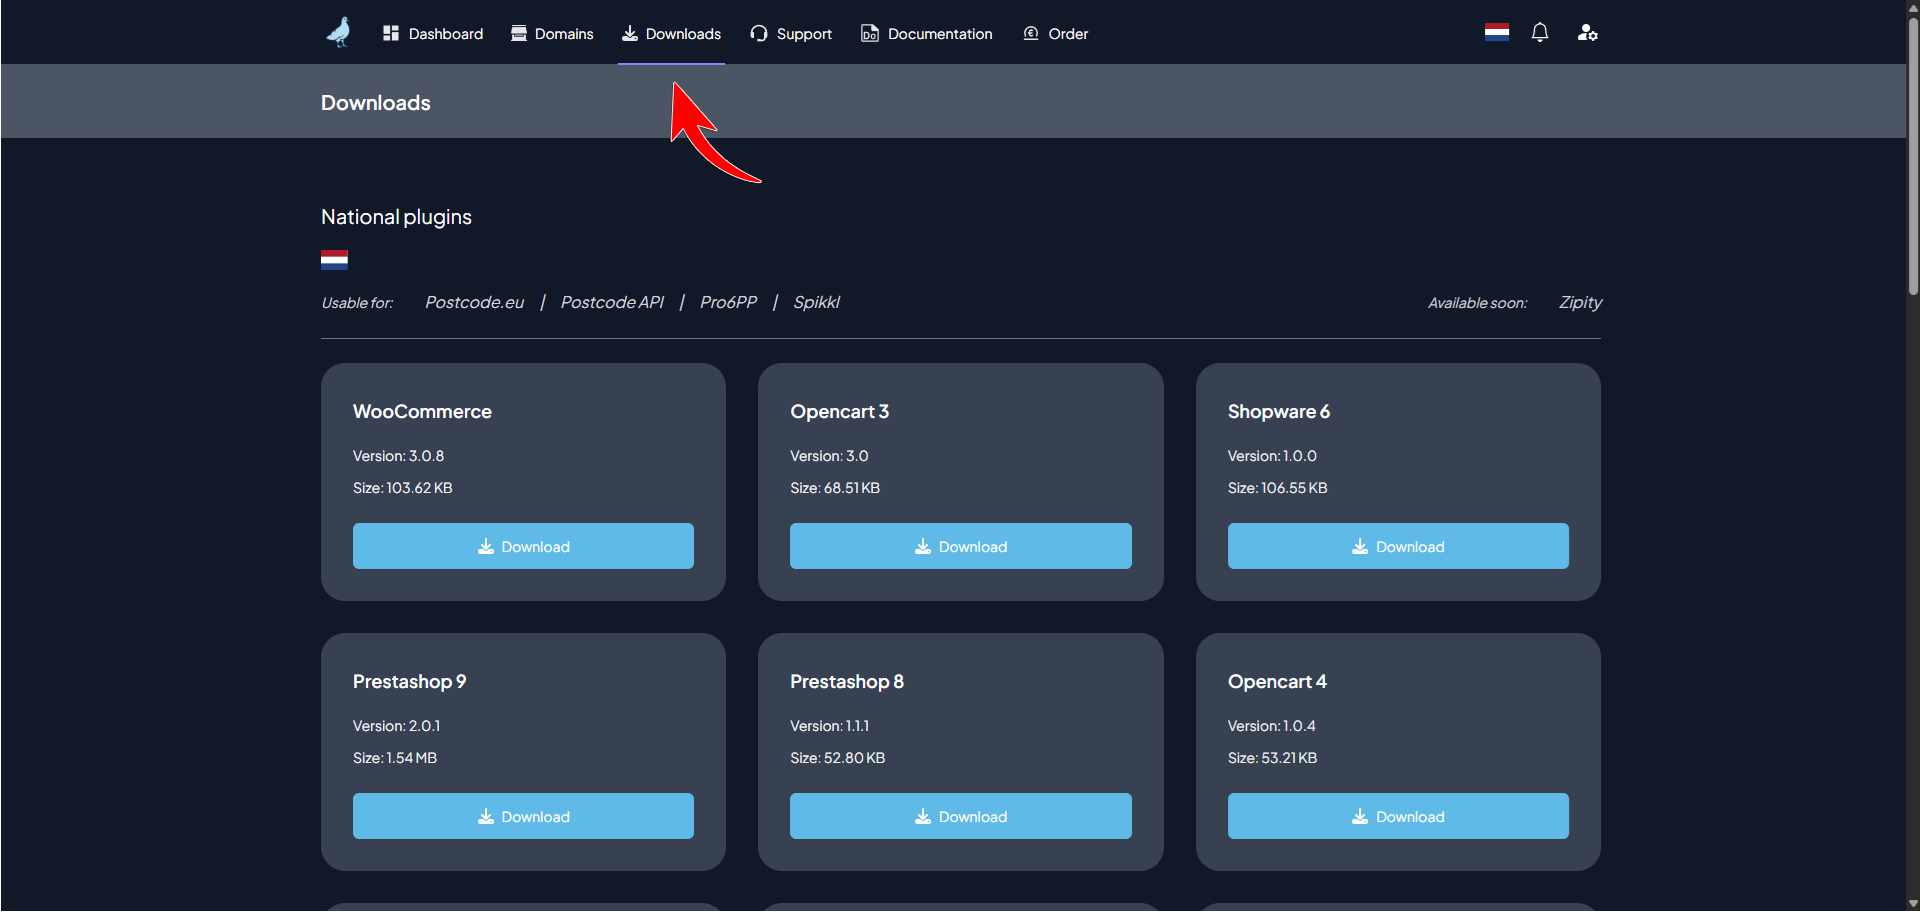
Task: Click the Netherlands flag under National plugins
Action: coord(334,260)
